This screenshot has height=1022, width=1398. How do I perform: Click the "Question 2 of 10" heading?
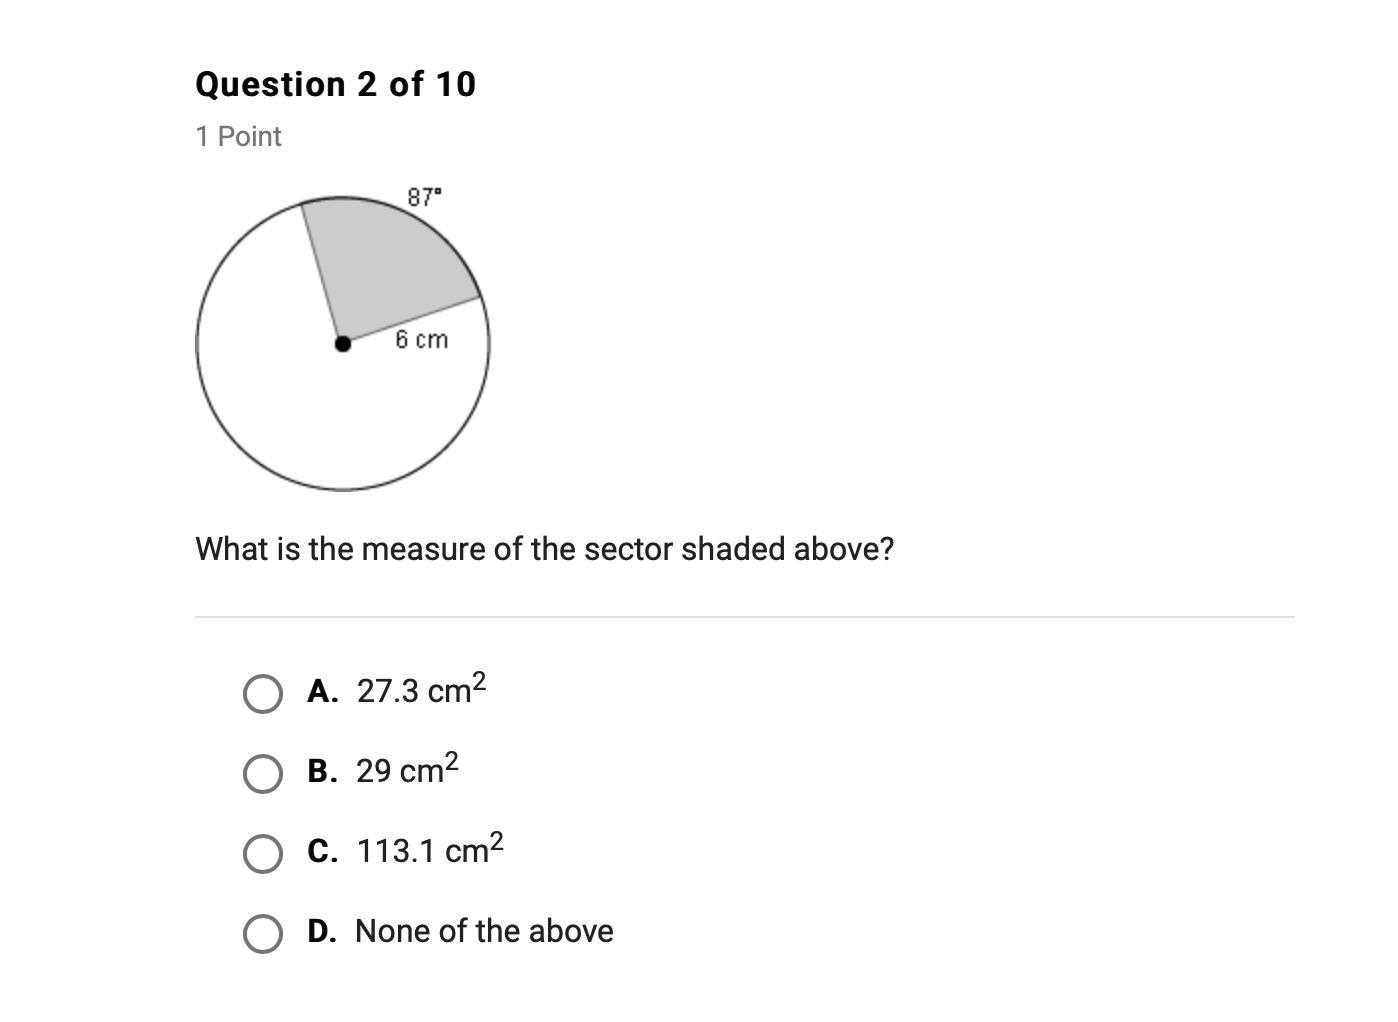(x=335, y=84)
